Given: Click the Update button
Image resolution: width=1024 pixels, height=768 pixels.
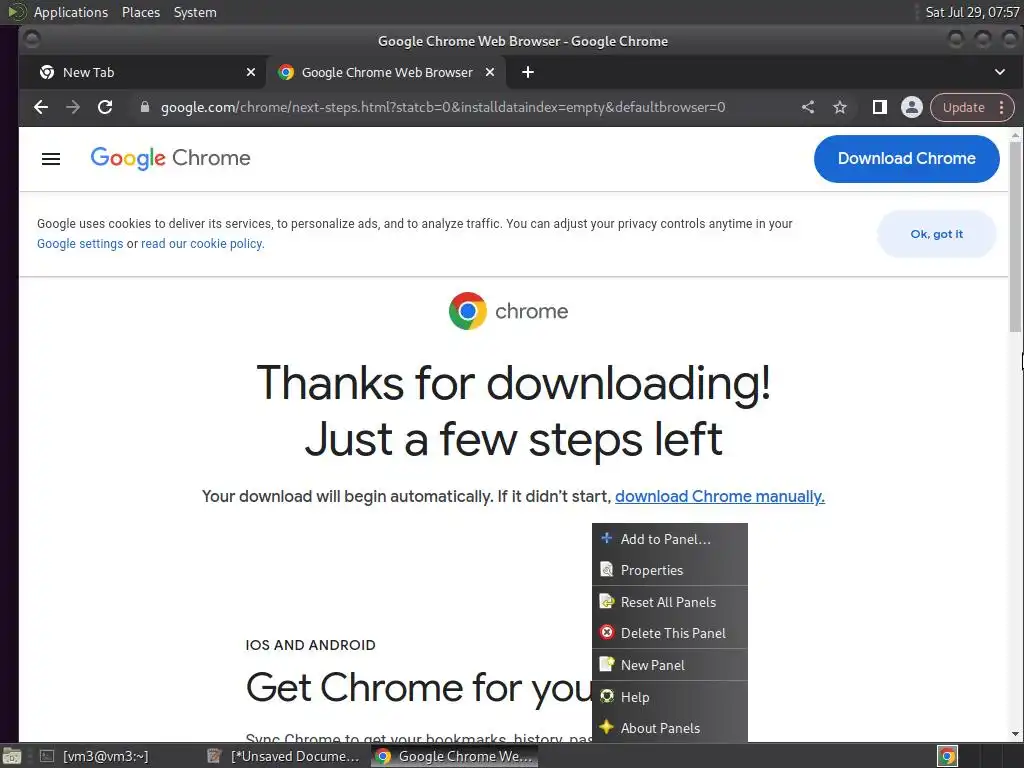Looking at the screenshot, I should [x=963, y=107].
